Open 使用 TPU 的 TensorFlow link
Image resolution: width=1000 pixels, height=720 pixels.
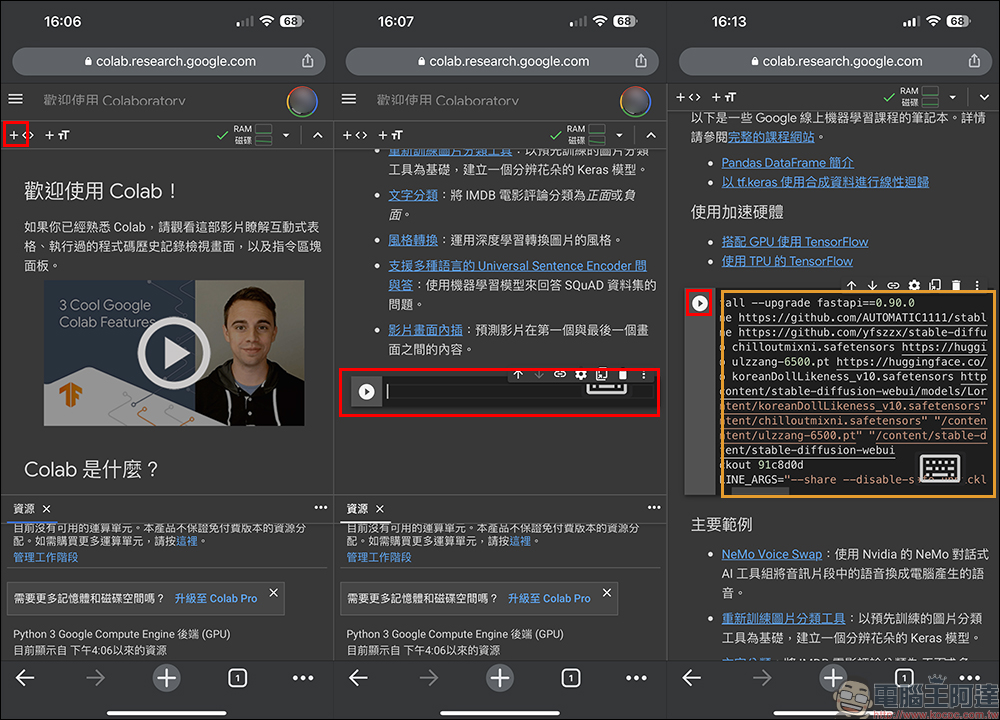[x=787, y=261]
